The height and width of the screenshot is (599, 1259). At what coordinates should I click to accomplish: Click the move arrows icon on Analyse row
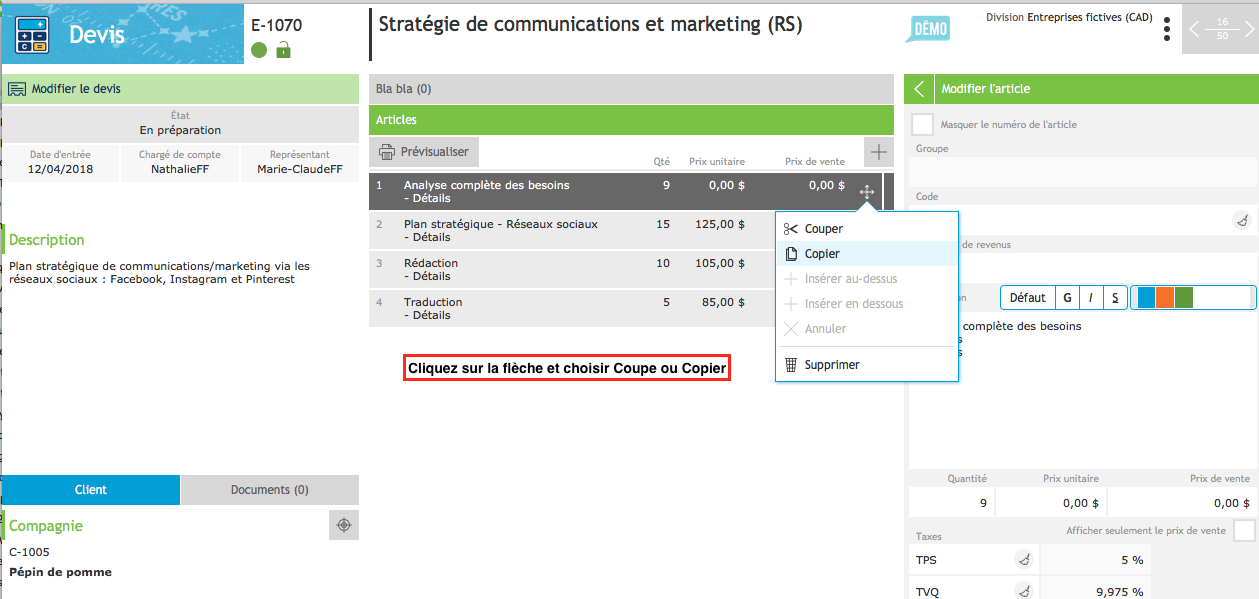pos(866,191)
